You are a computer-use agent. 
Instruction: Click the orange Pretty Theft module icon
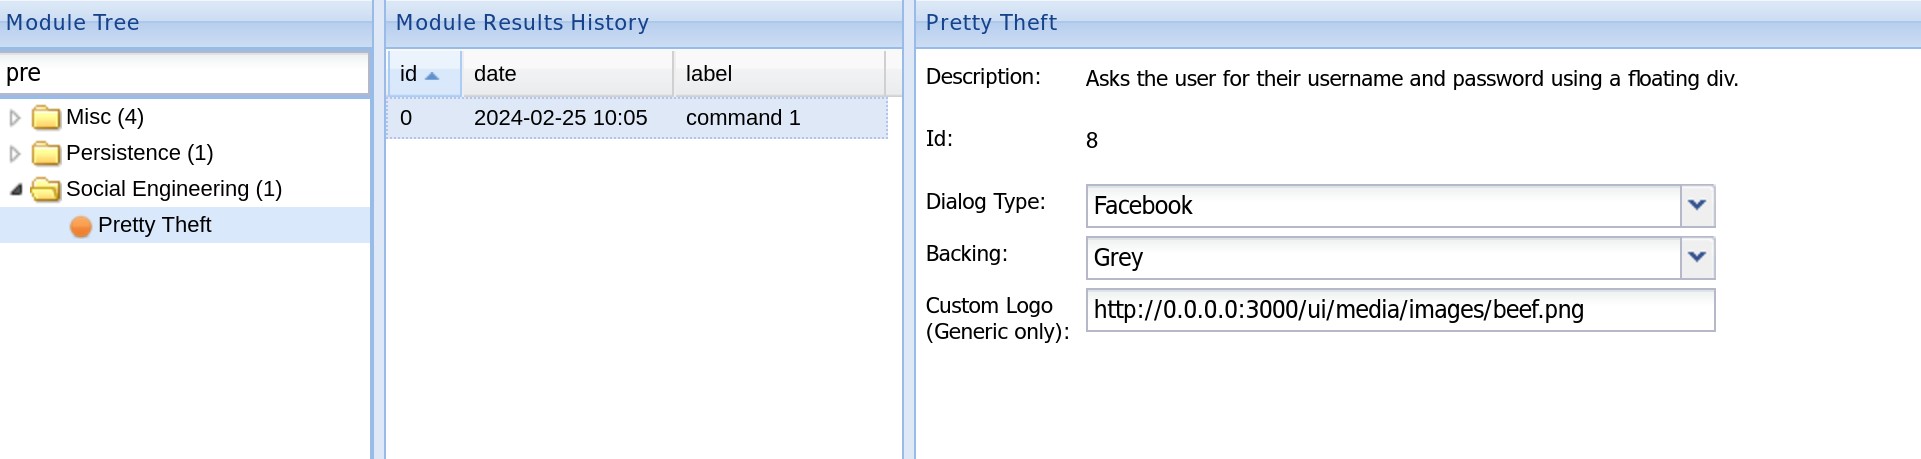[81, 226]
